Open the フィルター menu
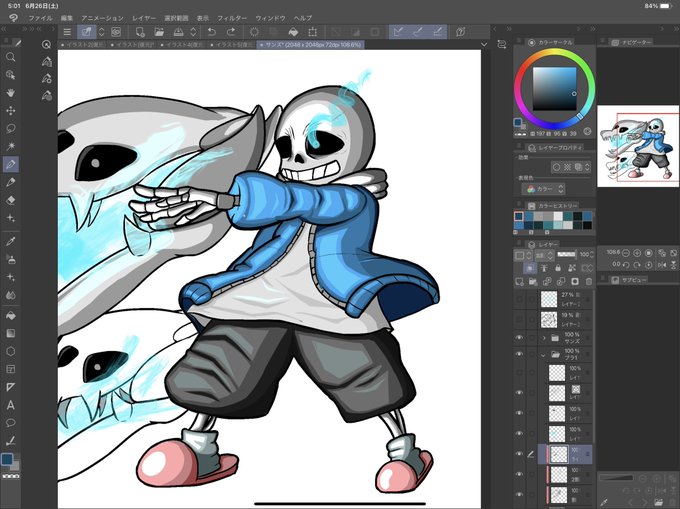 tap(232, 18)
